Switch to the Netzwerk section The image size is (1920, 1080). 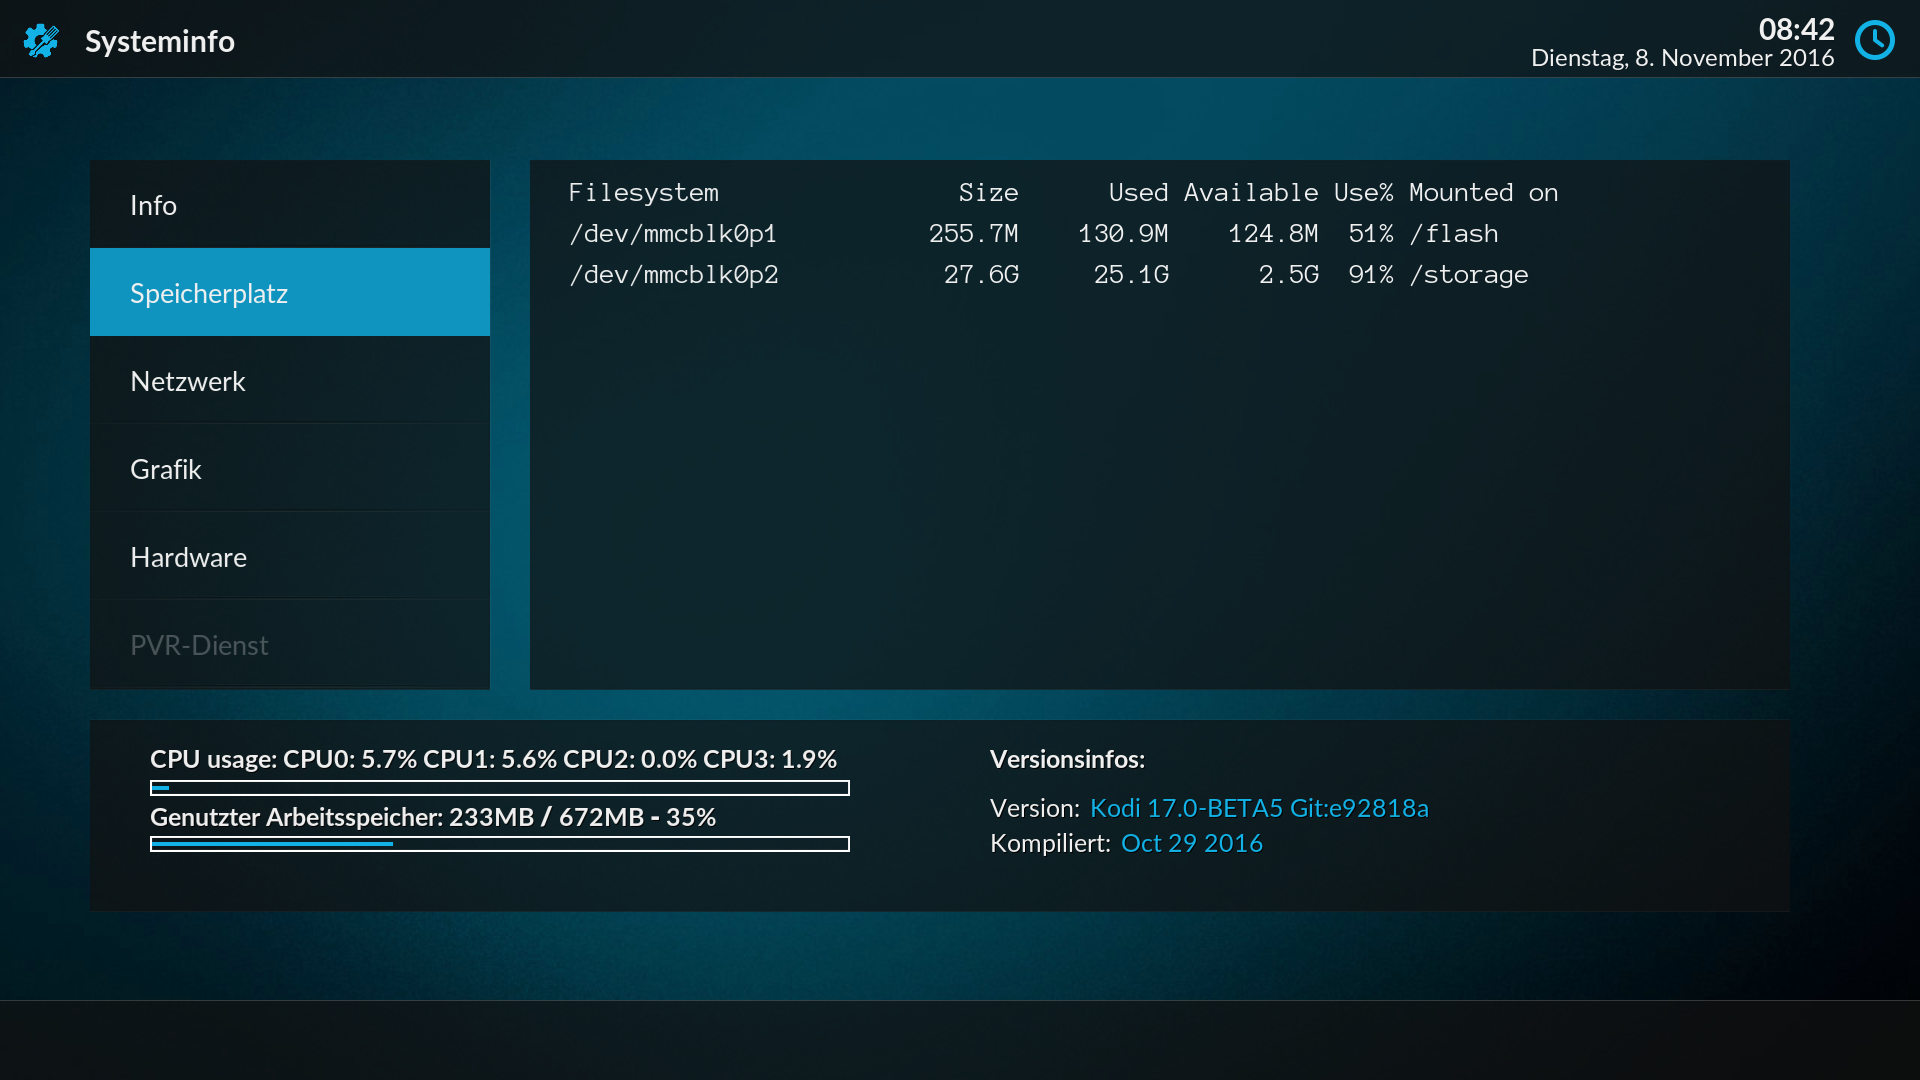pos(290,381)
